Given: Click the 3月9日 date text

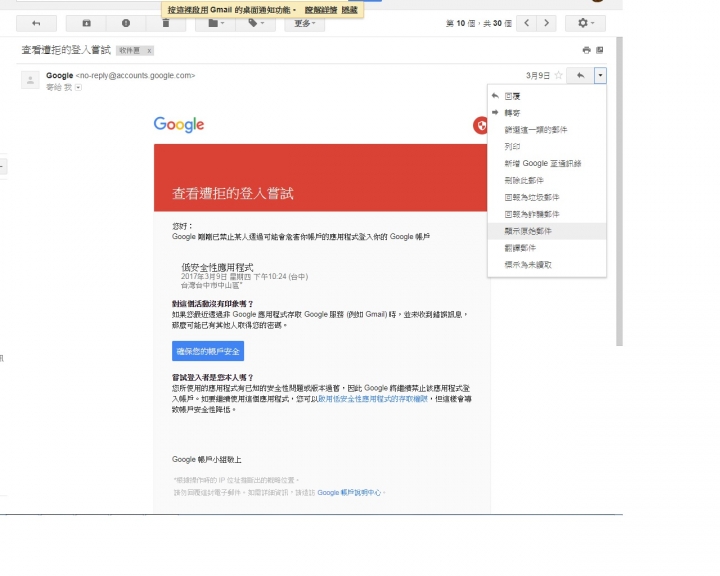Looking at the screenshot, I should pyautogui.click(x=538, y=75).
